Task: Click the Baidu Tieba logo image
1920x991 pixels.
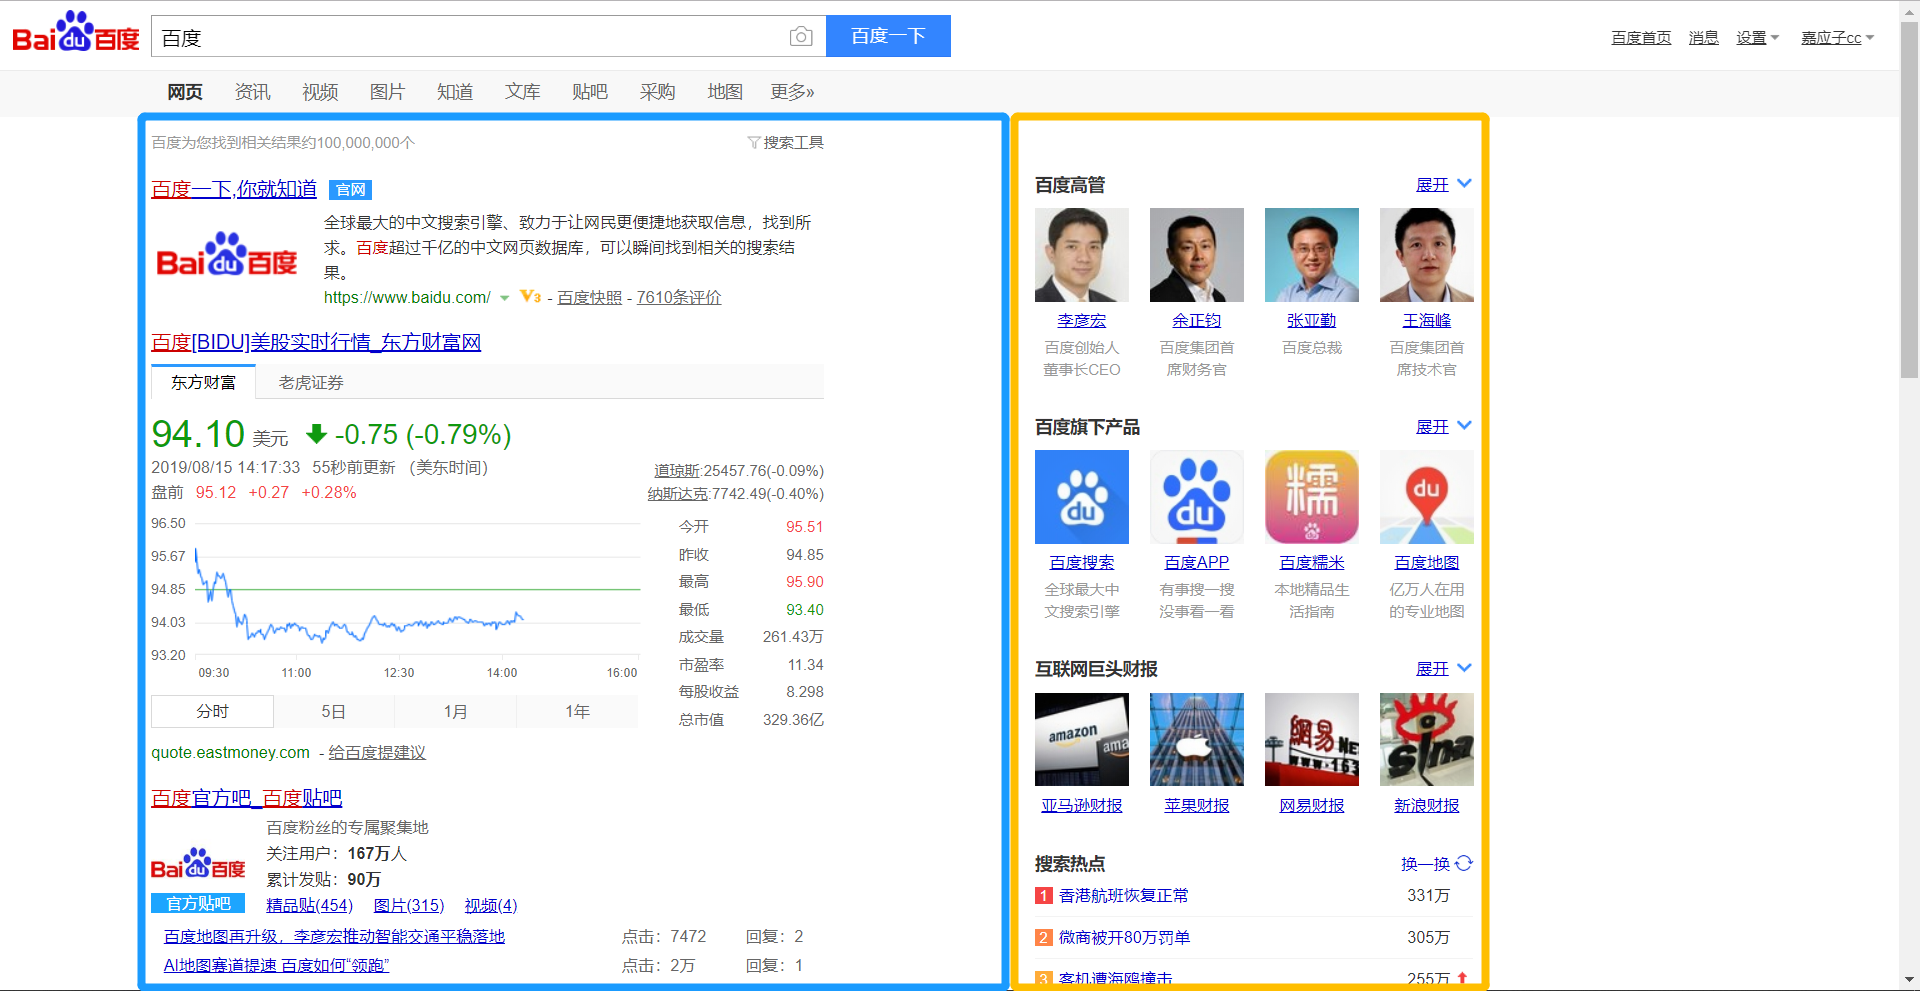Action: [198, 865]
